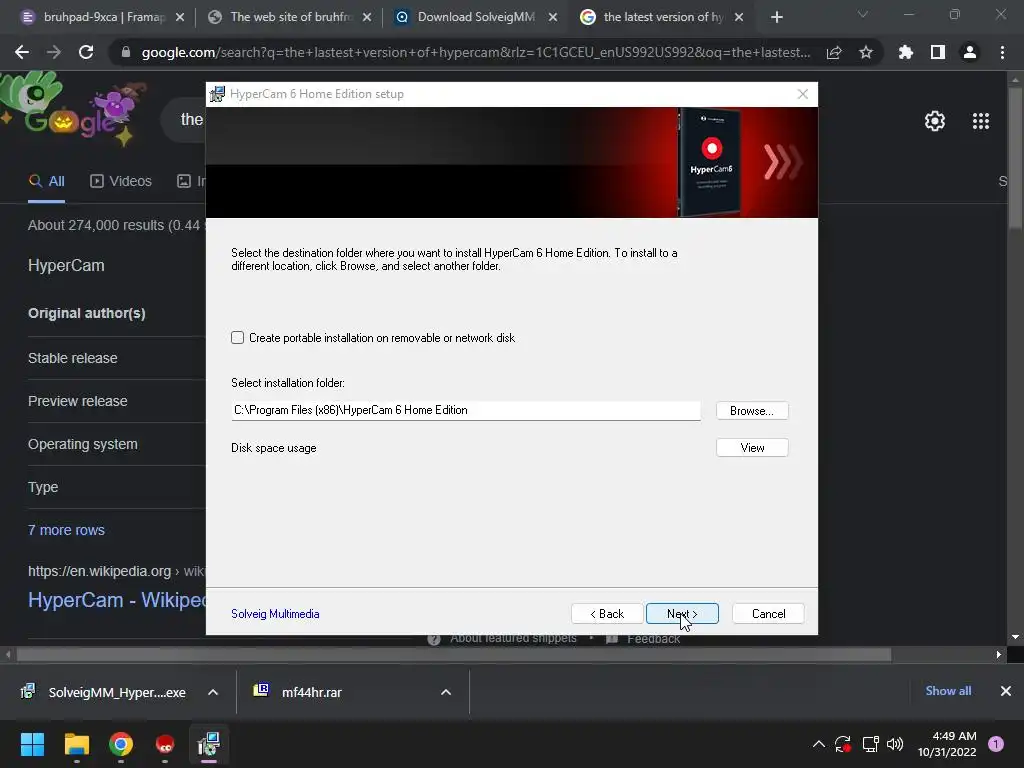Select the All search filter

click(46, 182)
